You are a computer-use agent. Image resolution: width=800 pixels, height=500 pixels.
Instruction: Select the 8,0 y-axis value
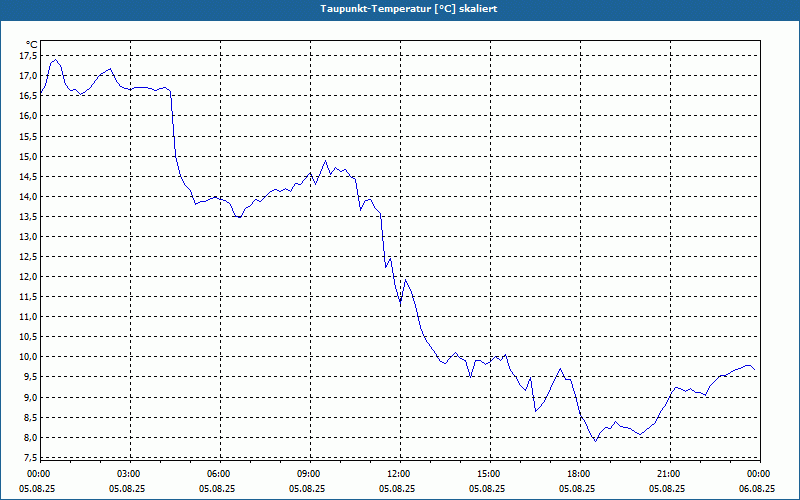click(30, 437)
